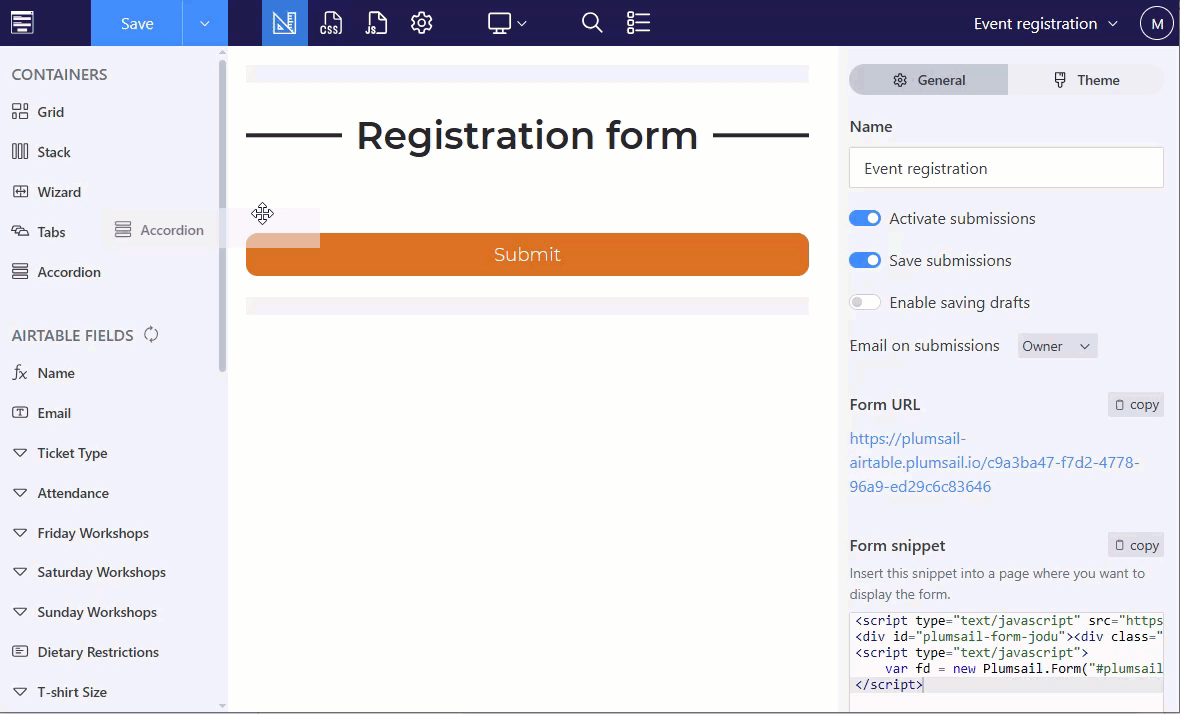Select the Attendance field
This screenshot has width=1180, height=714.
(60, 493)
